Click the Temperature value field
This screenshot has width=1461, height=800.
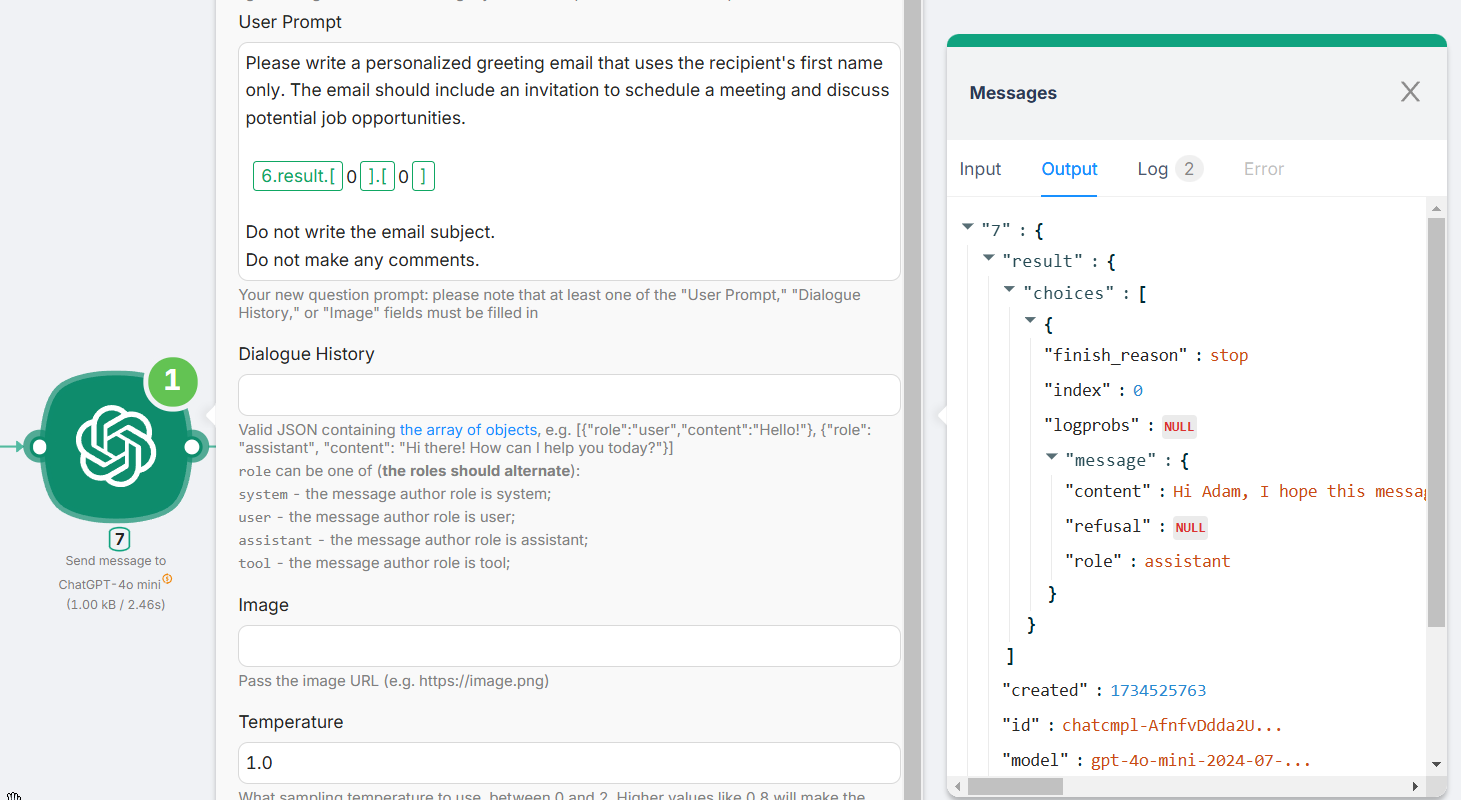click(568, 763)
